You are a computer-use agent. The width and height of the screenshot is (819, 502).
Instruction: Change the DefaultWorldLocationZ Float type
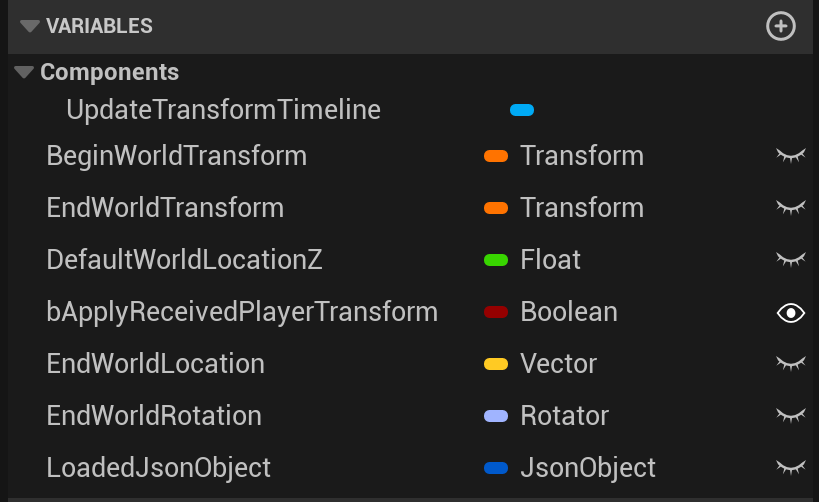point(550,260)
